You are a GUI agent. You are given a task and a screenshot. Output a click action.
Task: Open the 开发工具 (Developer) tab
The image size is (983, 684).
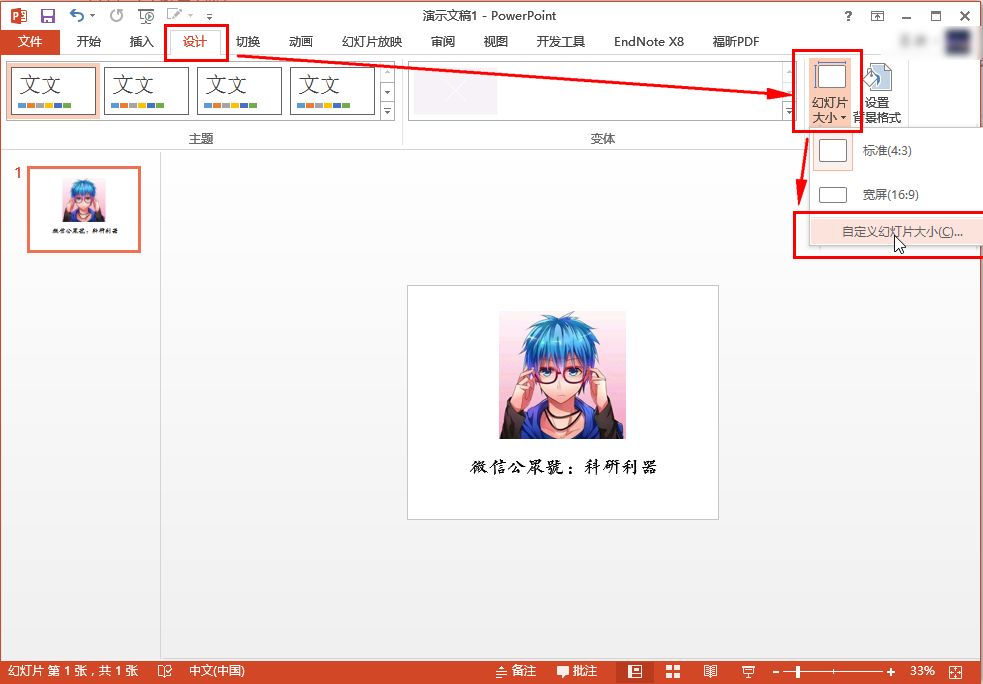(x=560, y=42)
